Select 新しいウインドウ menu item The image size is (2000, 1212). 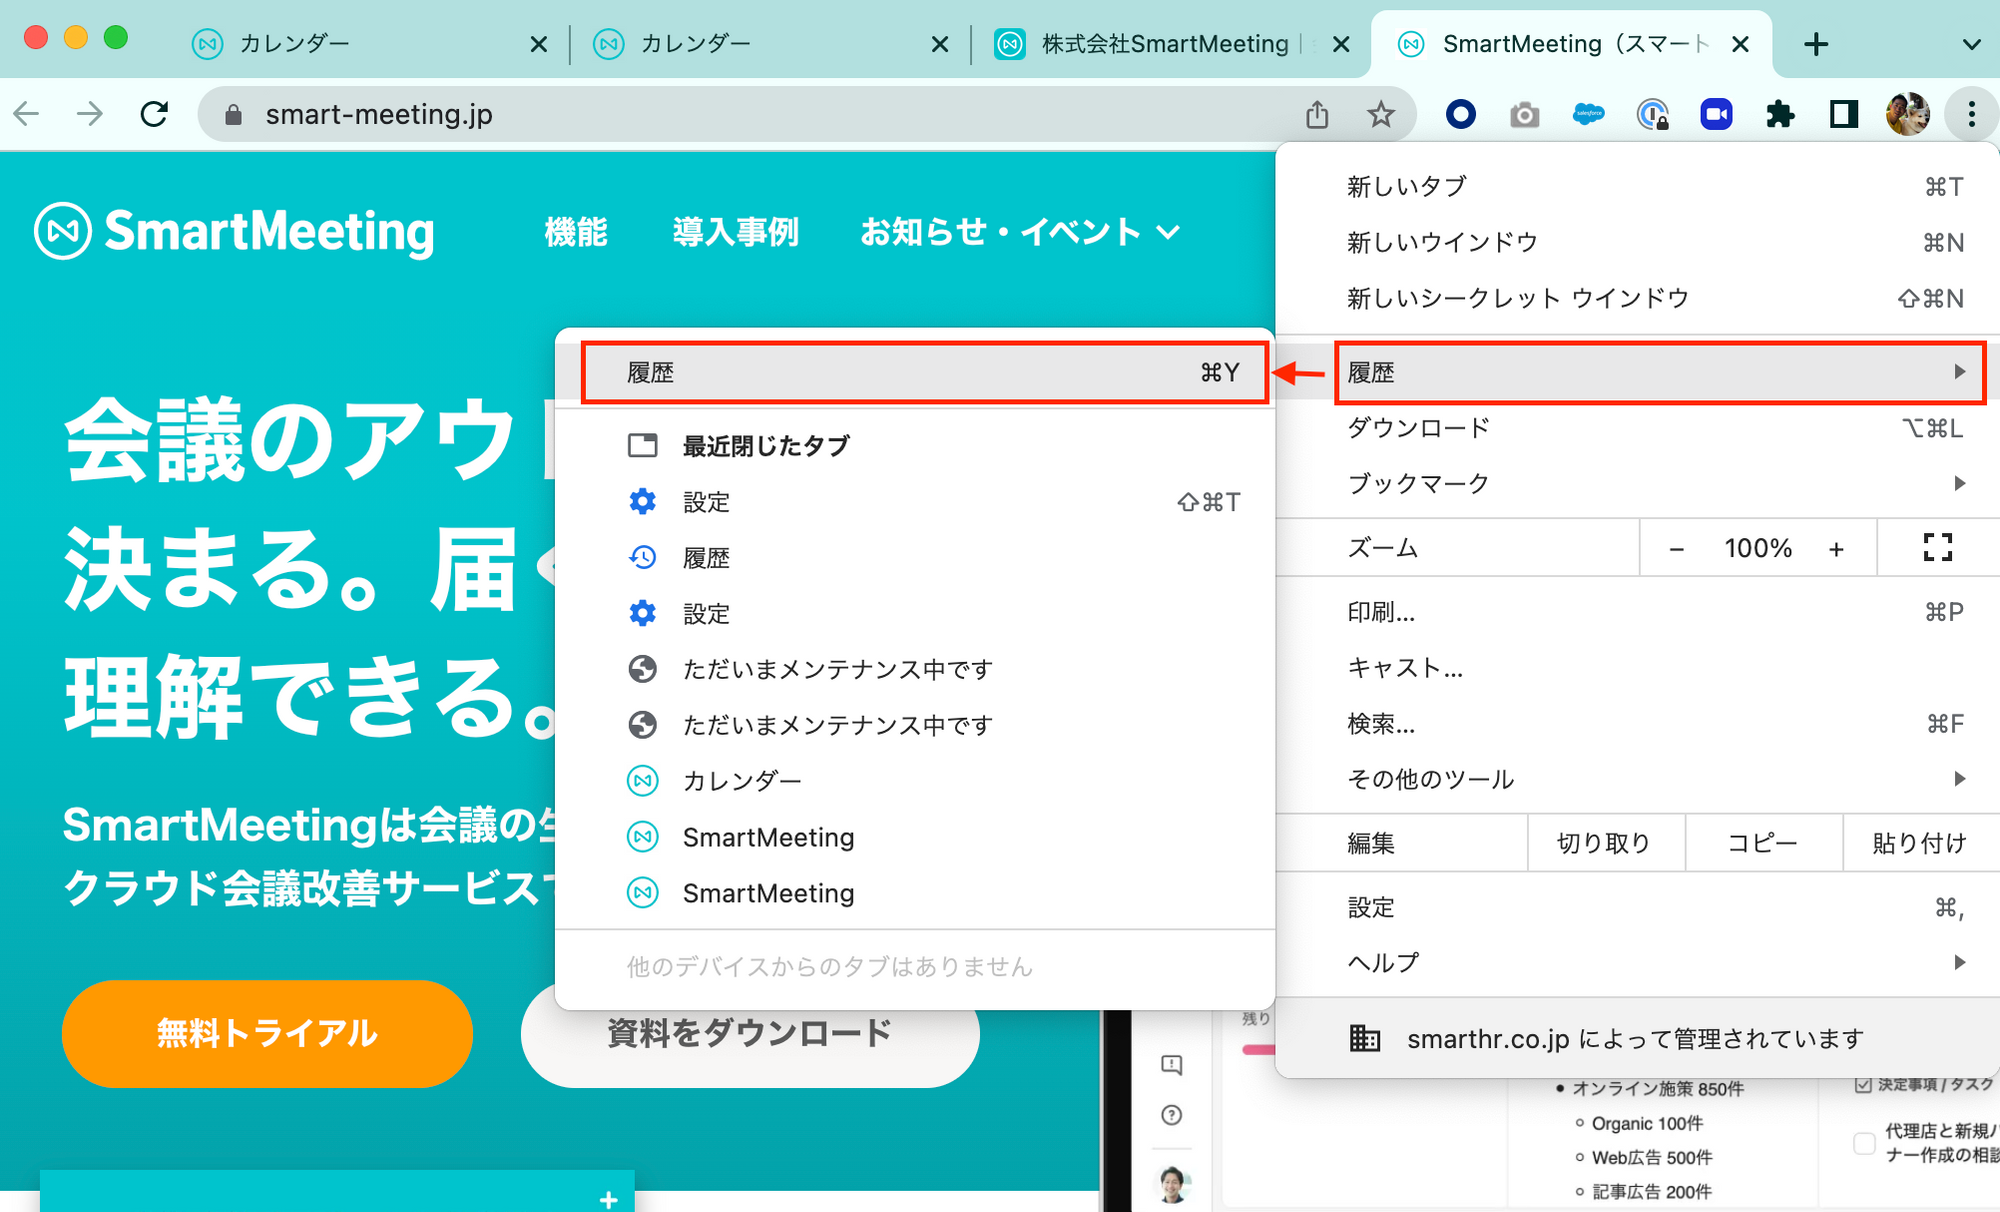1638,242
